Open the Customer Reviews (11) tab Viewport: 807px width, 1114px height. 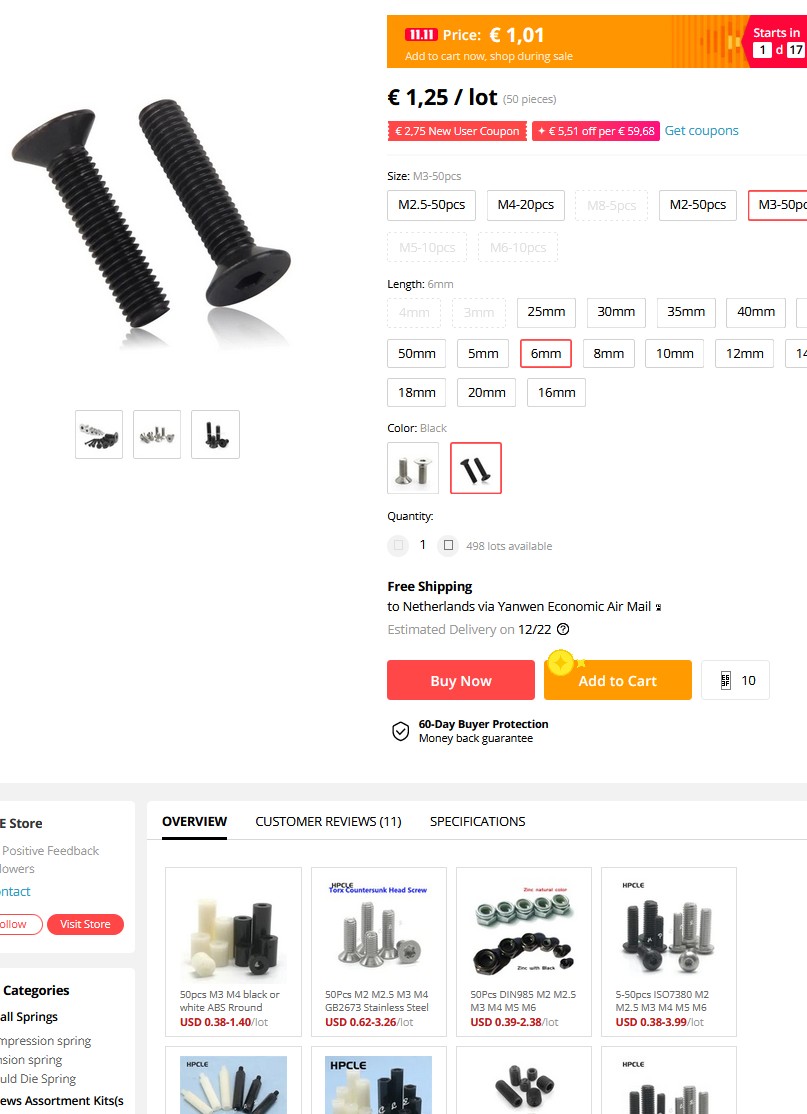point(328,822)
